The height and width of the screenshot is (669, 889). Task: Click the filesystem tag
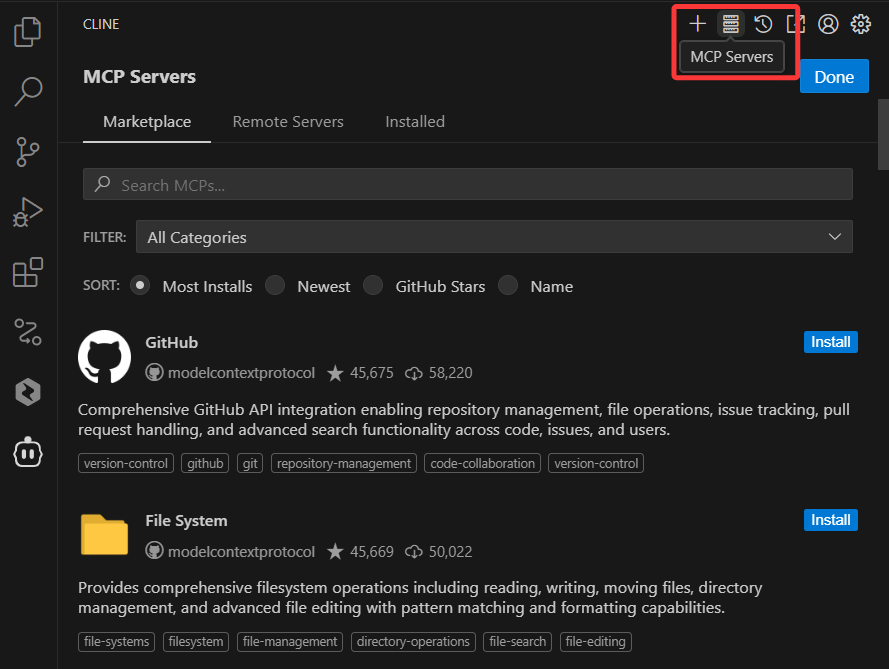[x=196, y=642]
